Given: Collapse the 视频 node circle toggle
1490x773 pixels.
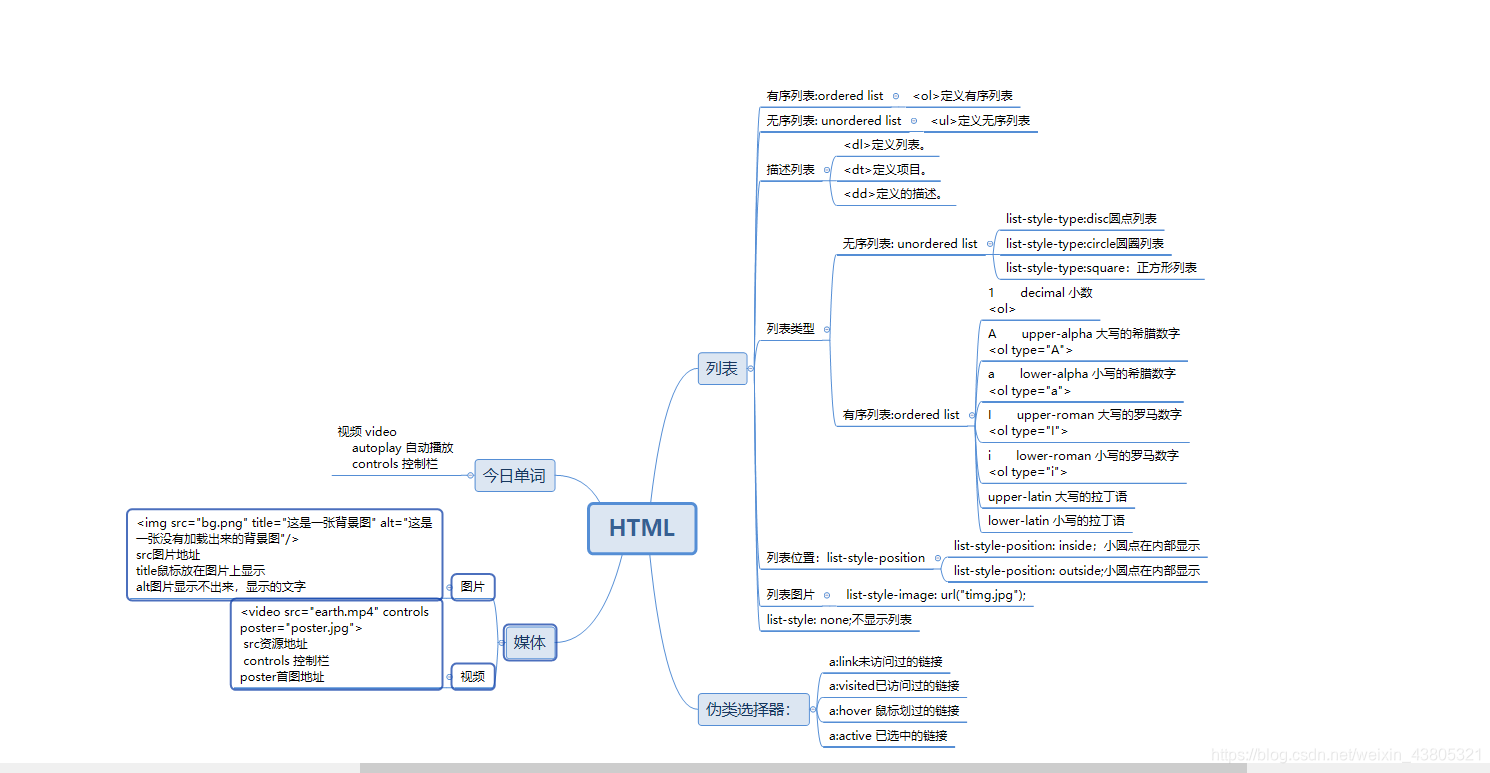Looking at the screenshot, I should (x=448, y=677).
